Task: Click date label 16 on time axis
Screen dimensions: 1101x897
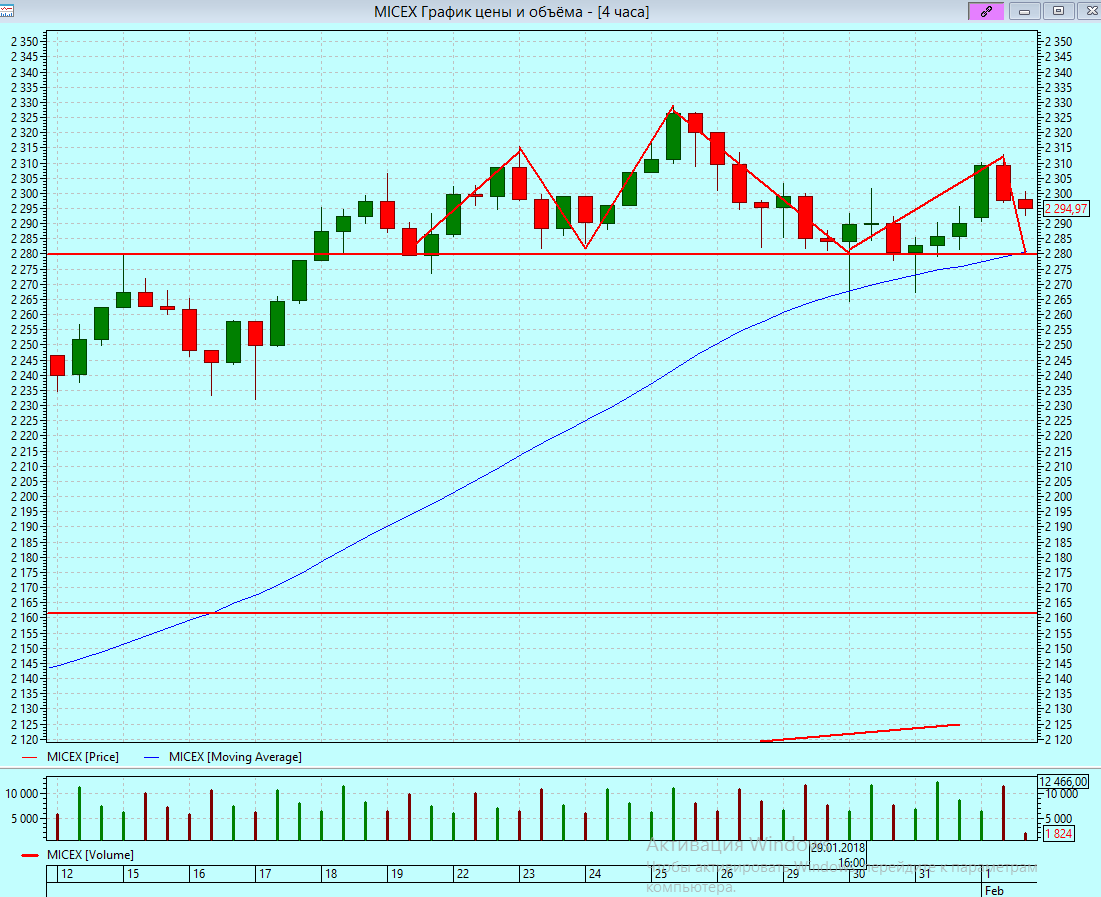Action: pos(199,874)
